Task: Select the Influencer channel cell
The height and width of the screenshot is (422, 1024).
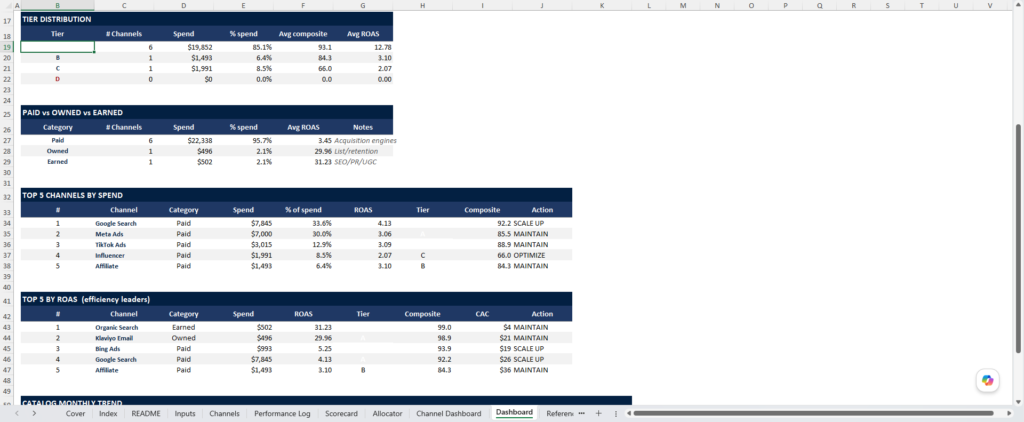Action: click(124, 255)
